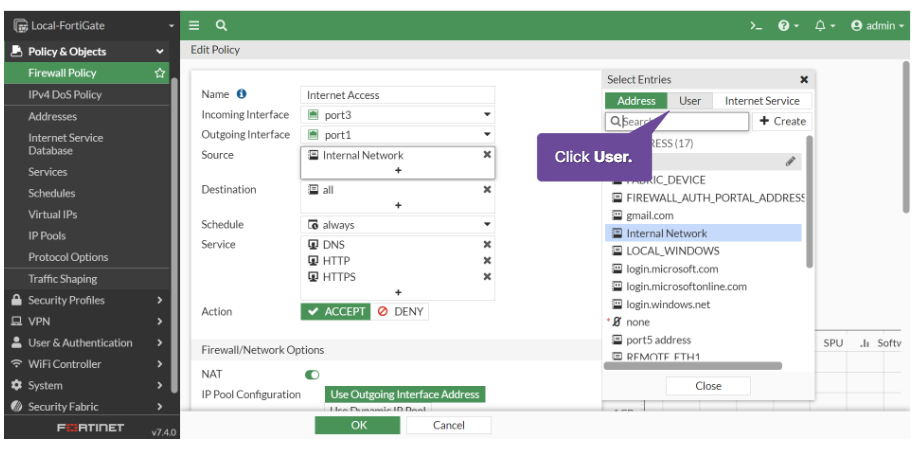This screenshot has height=462, width=916.
Task: Click the favorite star beside Firewall Policy
Action: pyautogui.click(x=159, y=73)
